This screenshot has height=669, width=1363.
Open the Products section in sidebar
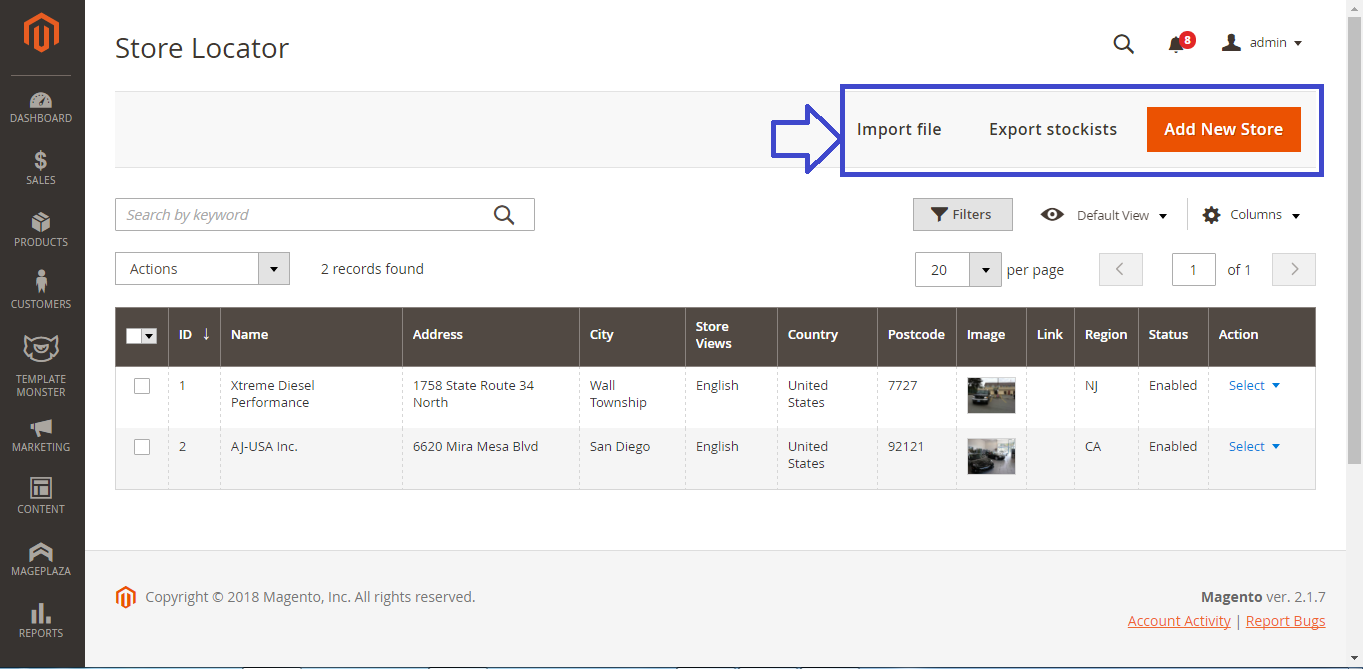click(x=41, y=229)
